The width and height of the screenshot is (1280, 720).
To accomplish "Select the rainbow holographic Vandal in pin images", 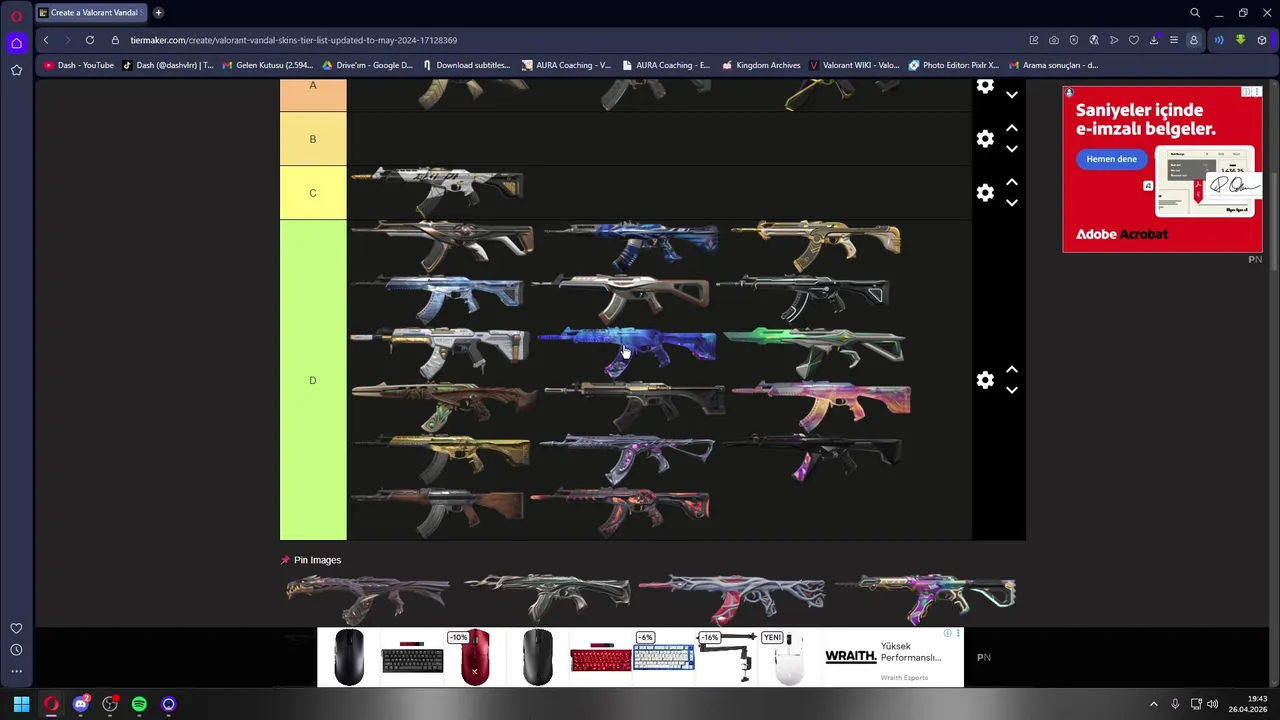I will (x=925, y=598).
